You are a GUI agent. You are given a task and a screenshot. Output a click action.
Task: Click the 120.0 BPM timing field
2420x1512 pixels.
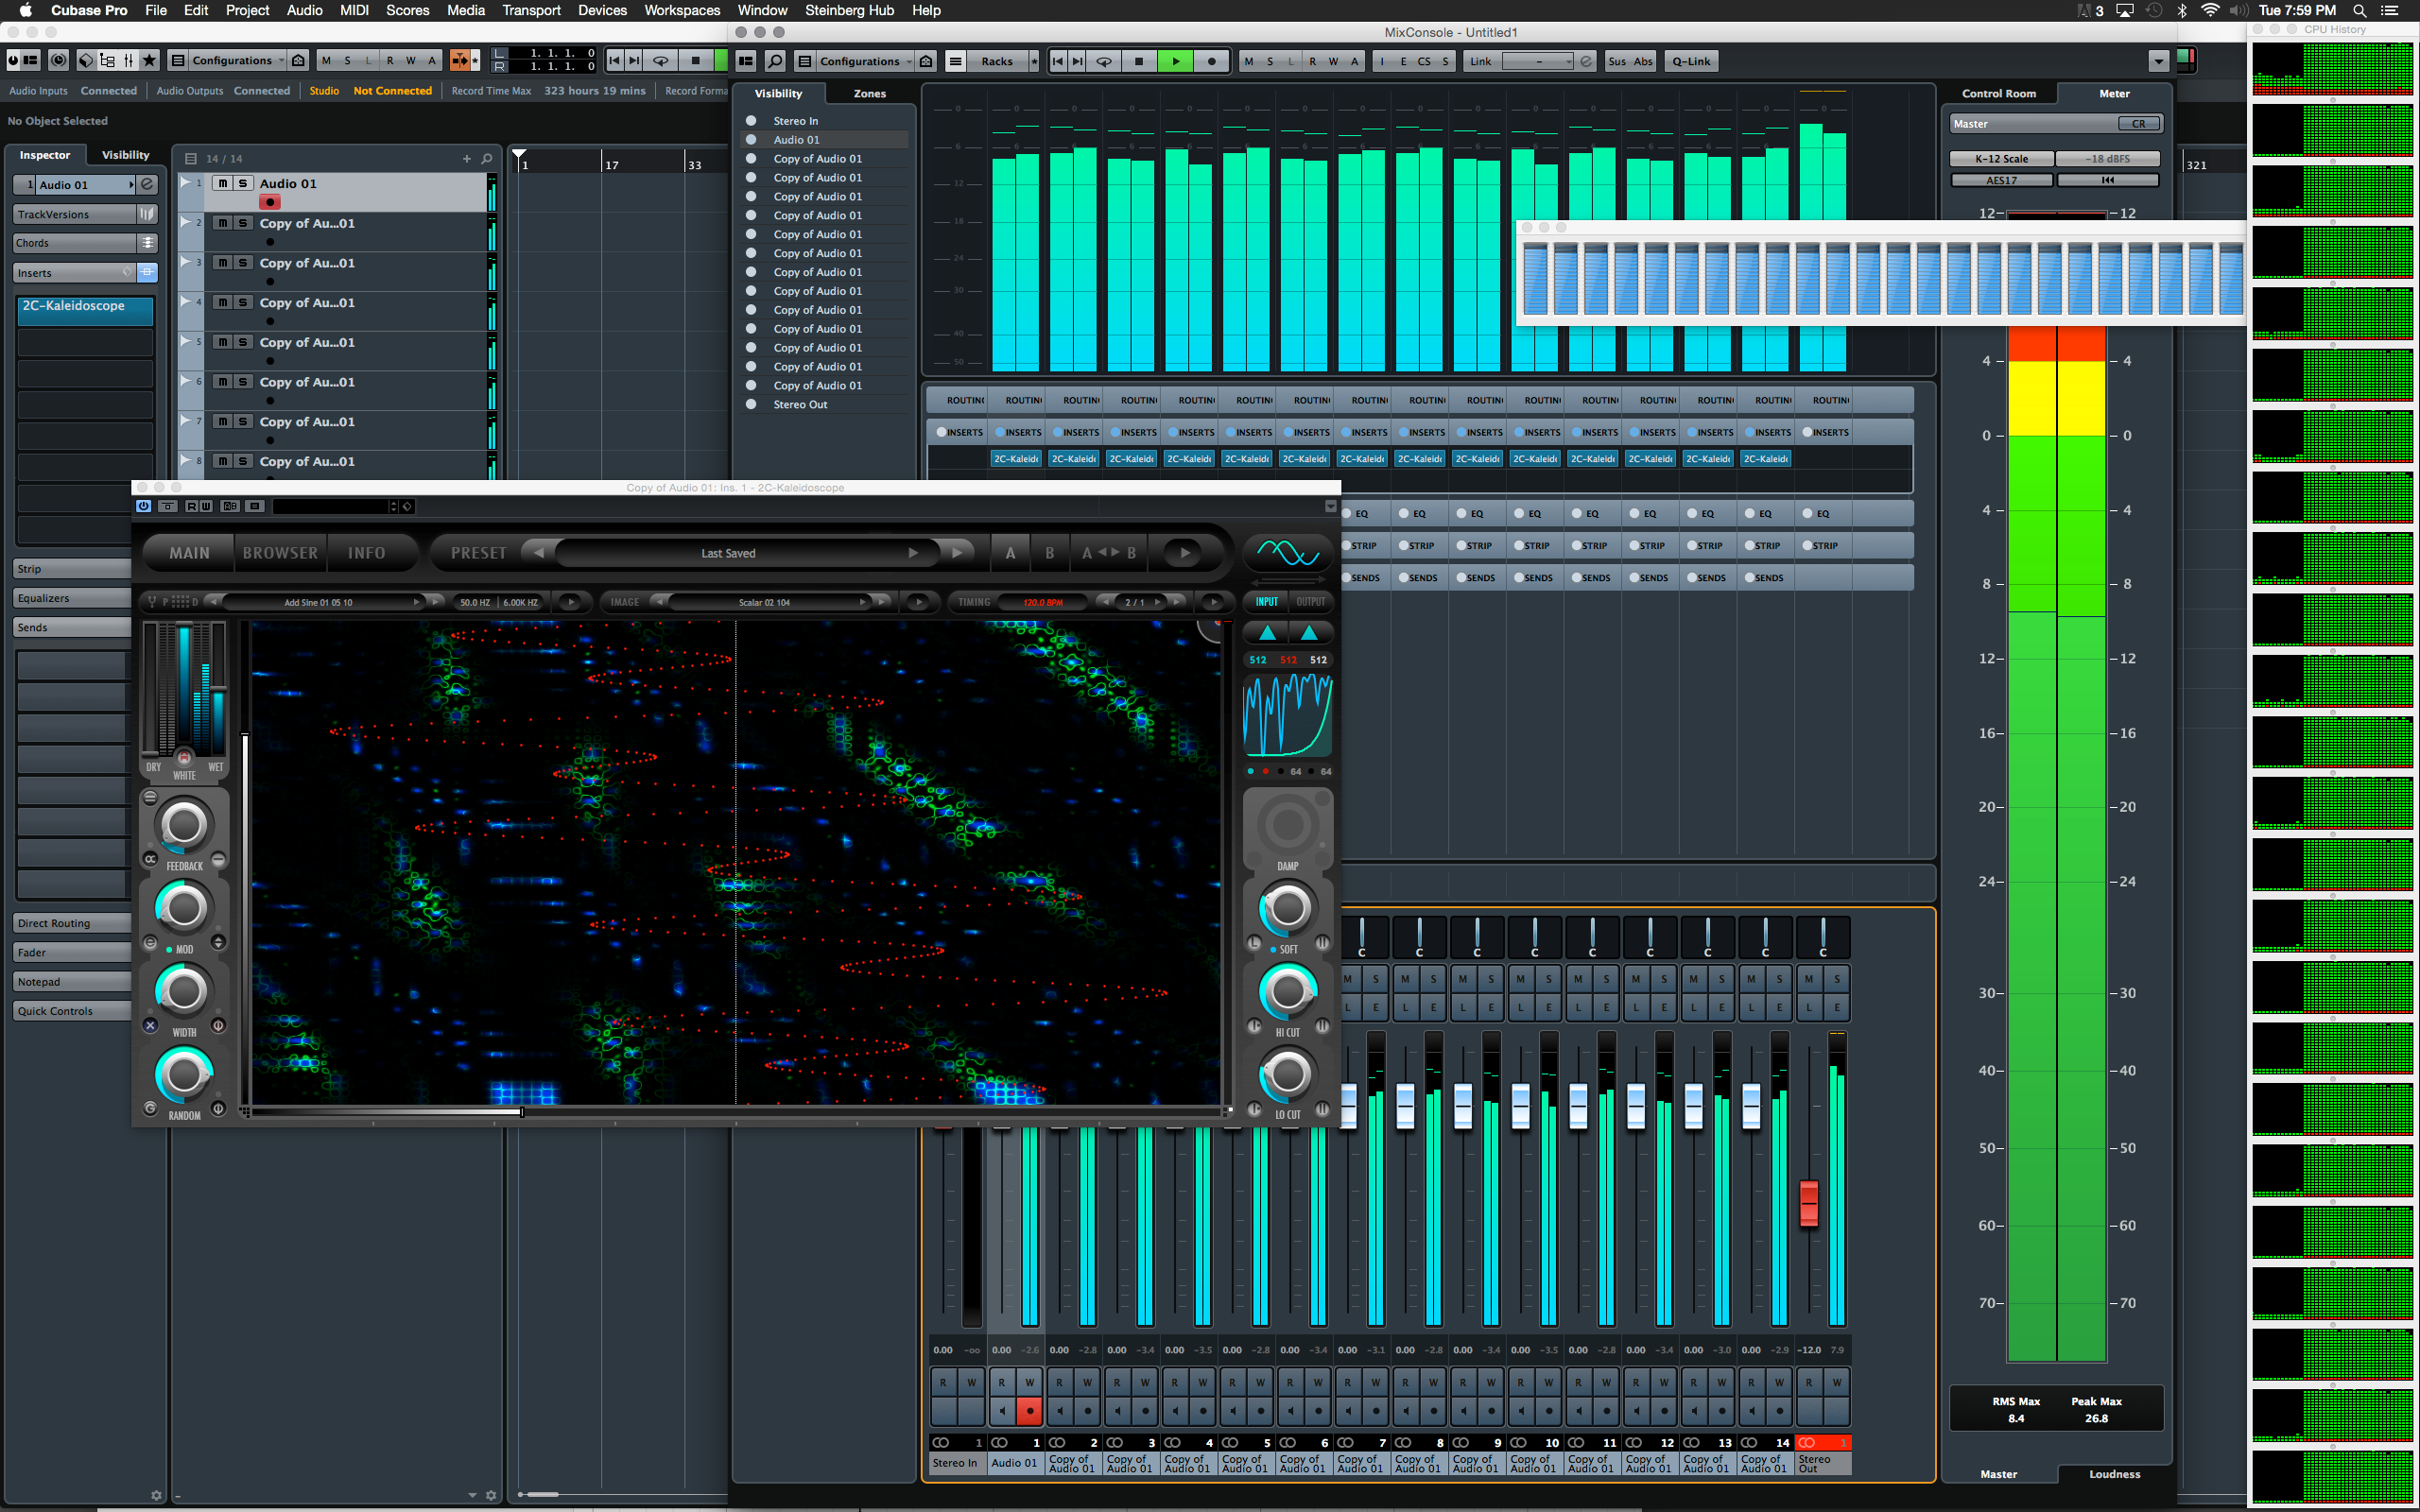tap(1042, 602)
